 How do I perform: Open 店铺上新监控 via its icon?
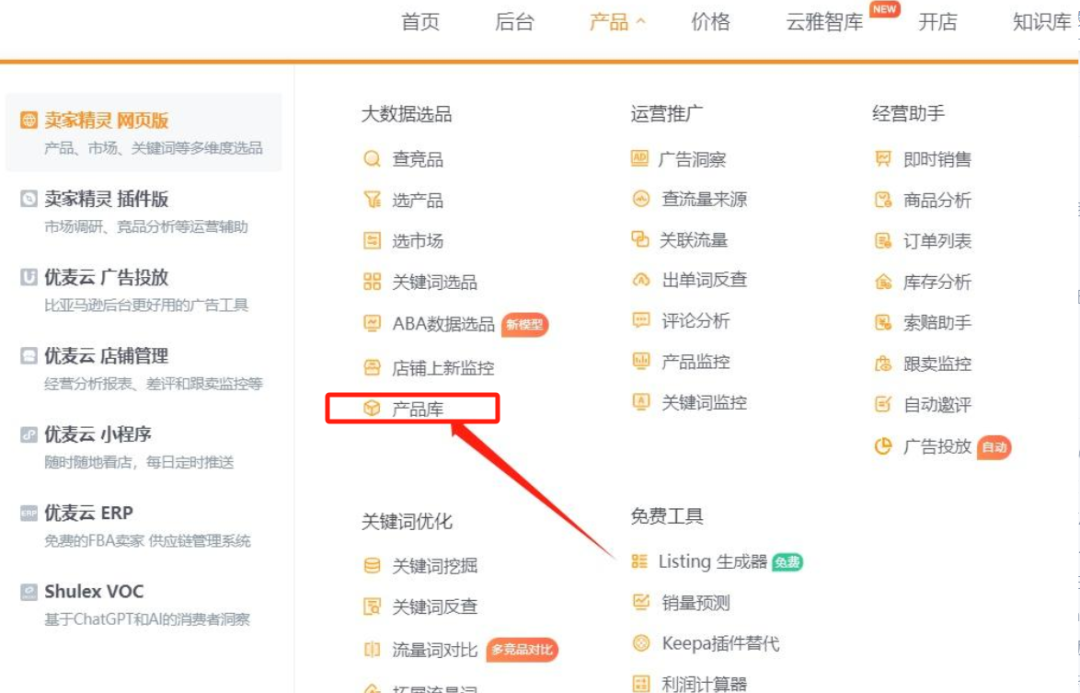371,366
